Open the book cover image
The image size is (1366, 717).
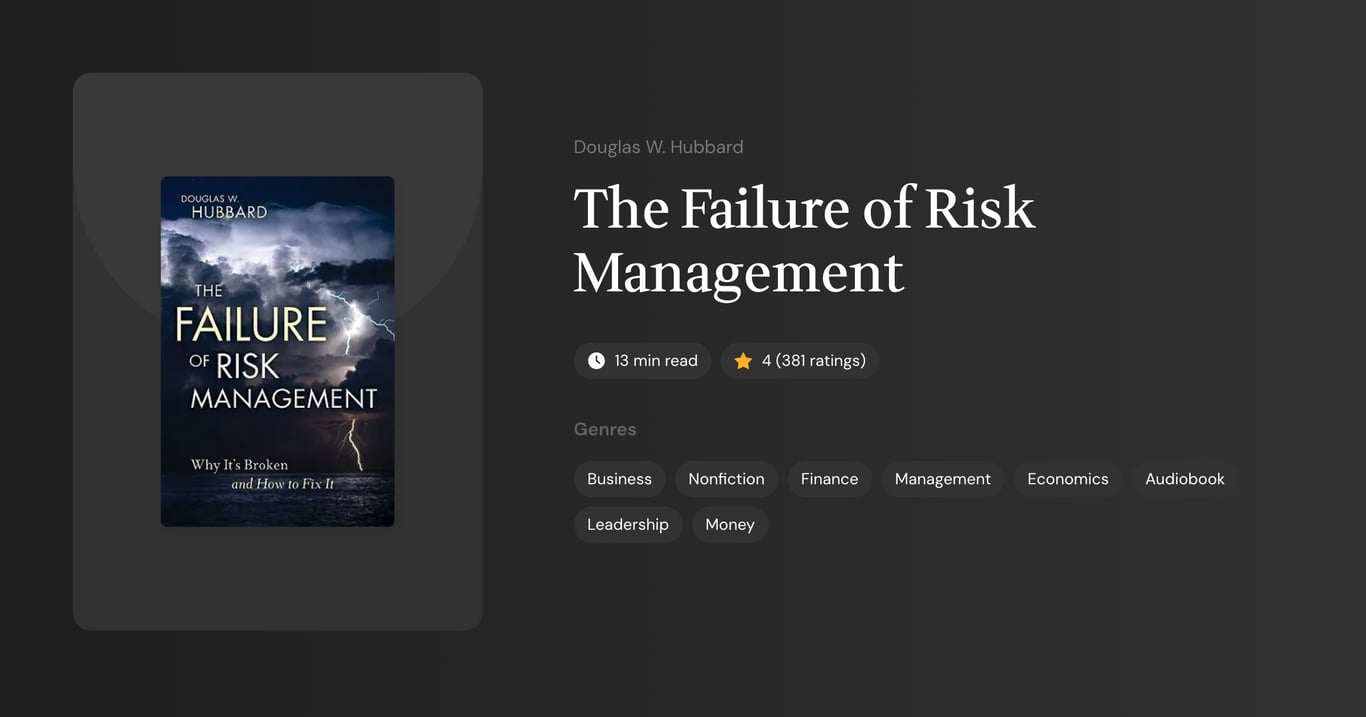tap(277, 351)
